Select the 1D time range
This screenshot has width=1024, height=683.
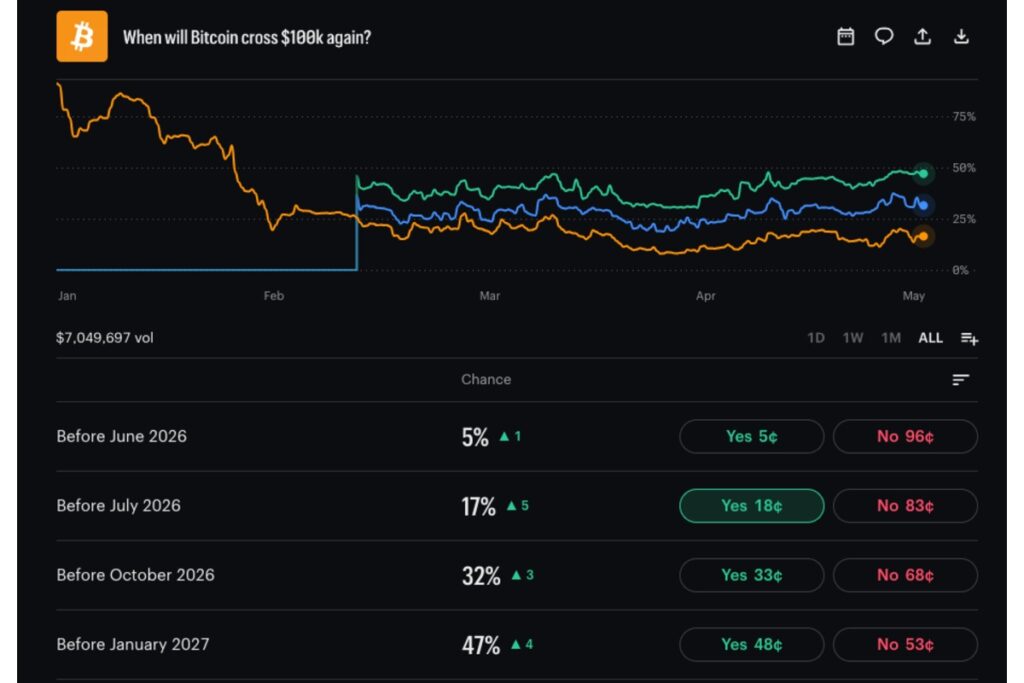[816, 338]
